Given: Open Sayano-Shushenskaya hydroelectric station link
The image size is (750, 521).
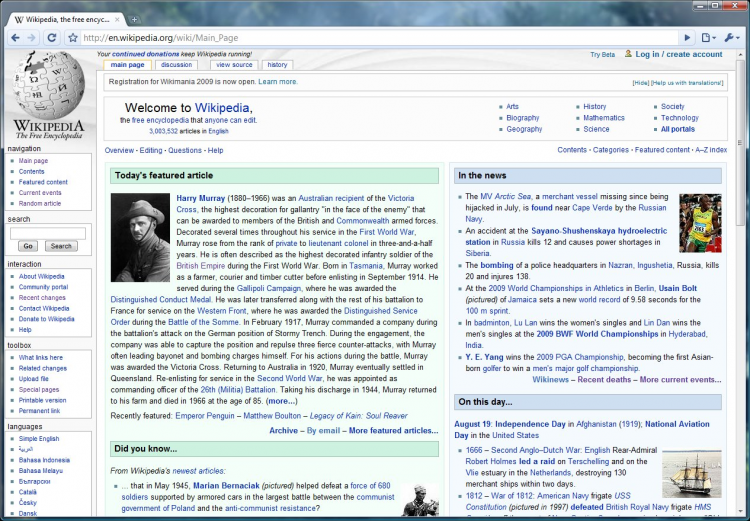Looking at the screenshot, I should 566,236.
